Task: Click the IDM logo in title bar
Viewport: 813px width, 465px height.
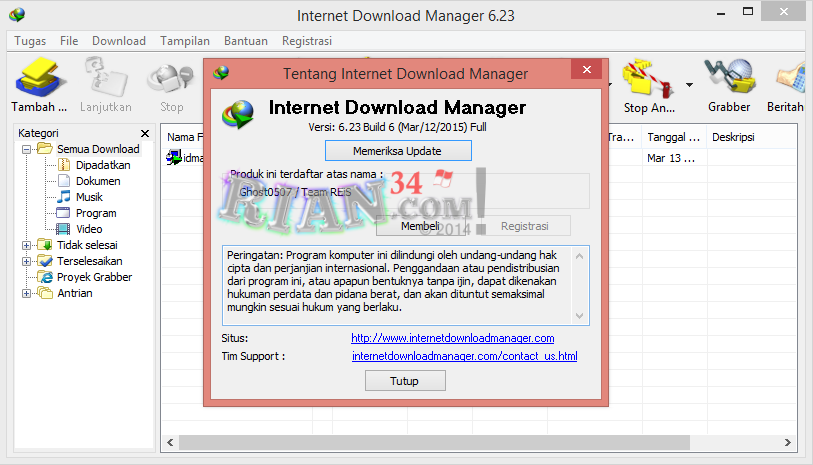Action: click(17, 15)
